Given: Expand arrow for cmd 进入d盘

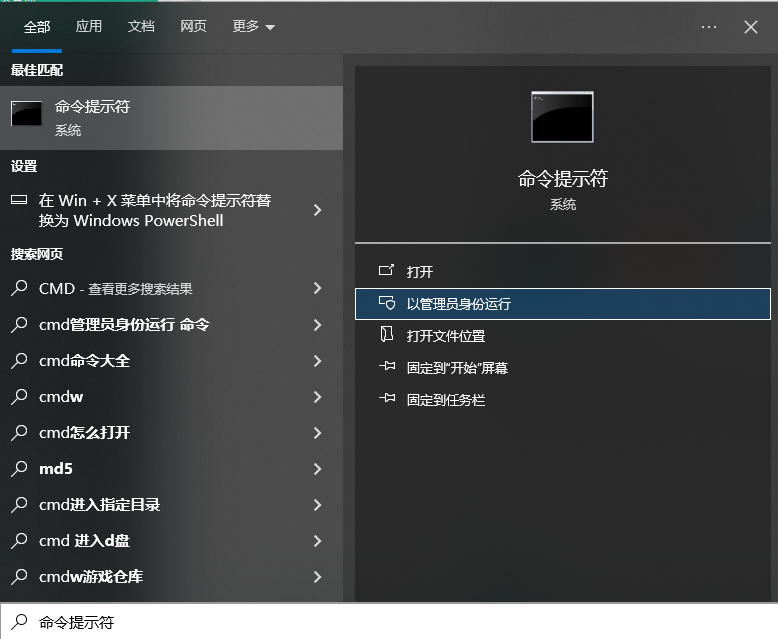Looking at the screenshot, I should 318,541.
